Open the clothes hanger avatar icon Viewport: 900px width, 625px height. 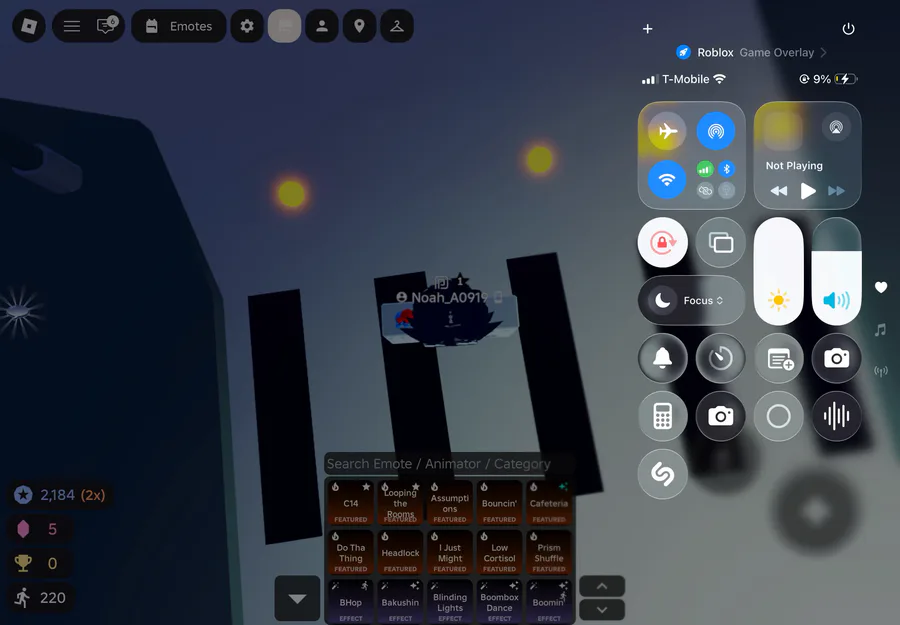point(397,26)
